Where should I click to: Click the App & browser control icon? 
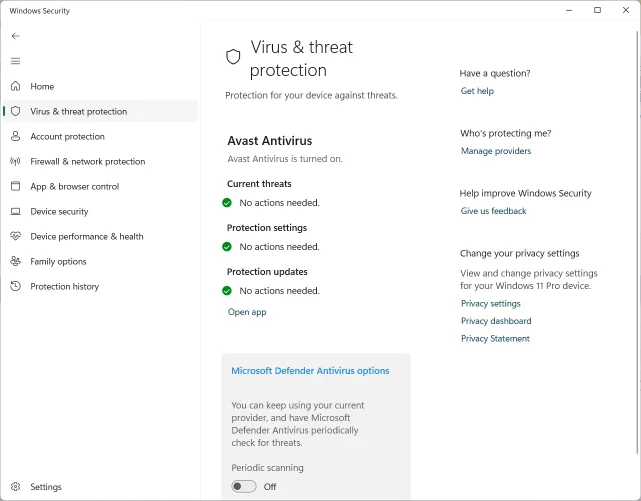[16, 186]
